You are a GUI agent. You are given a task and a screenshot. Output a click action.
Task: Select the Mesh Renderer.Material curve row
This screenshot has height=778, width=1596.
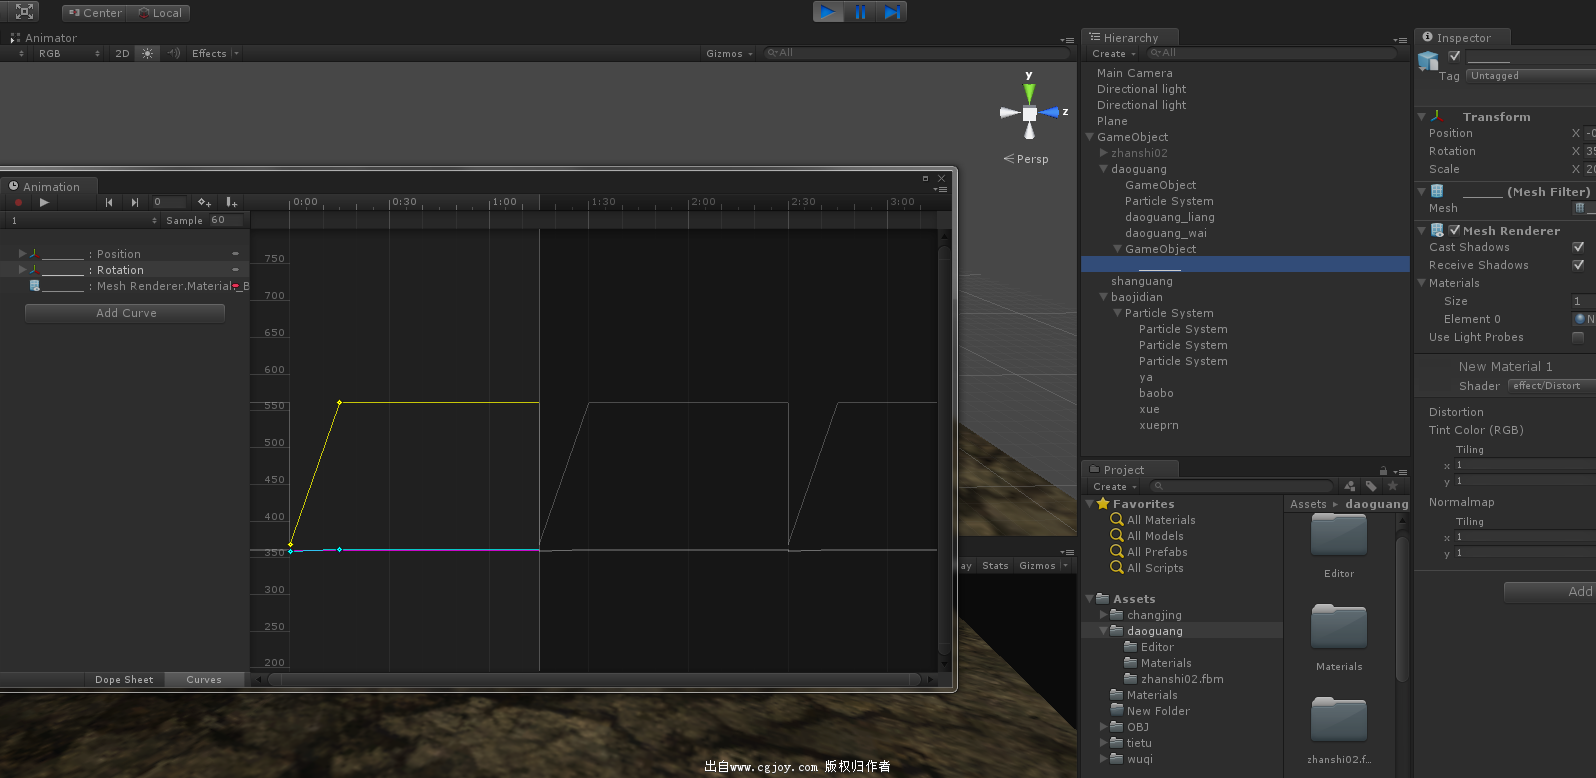coord(124,286)
